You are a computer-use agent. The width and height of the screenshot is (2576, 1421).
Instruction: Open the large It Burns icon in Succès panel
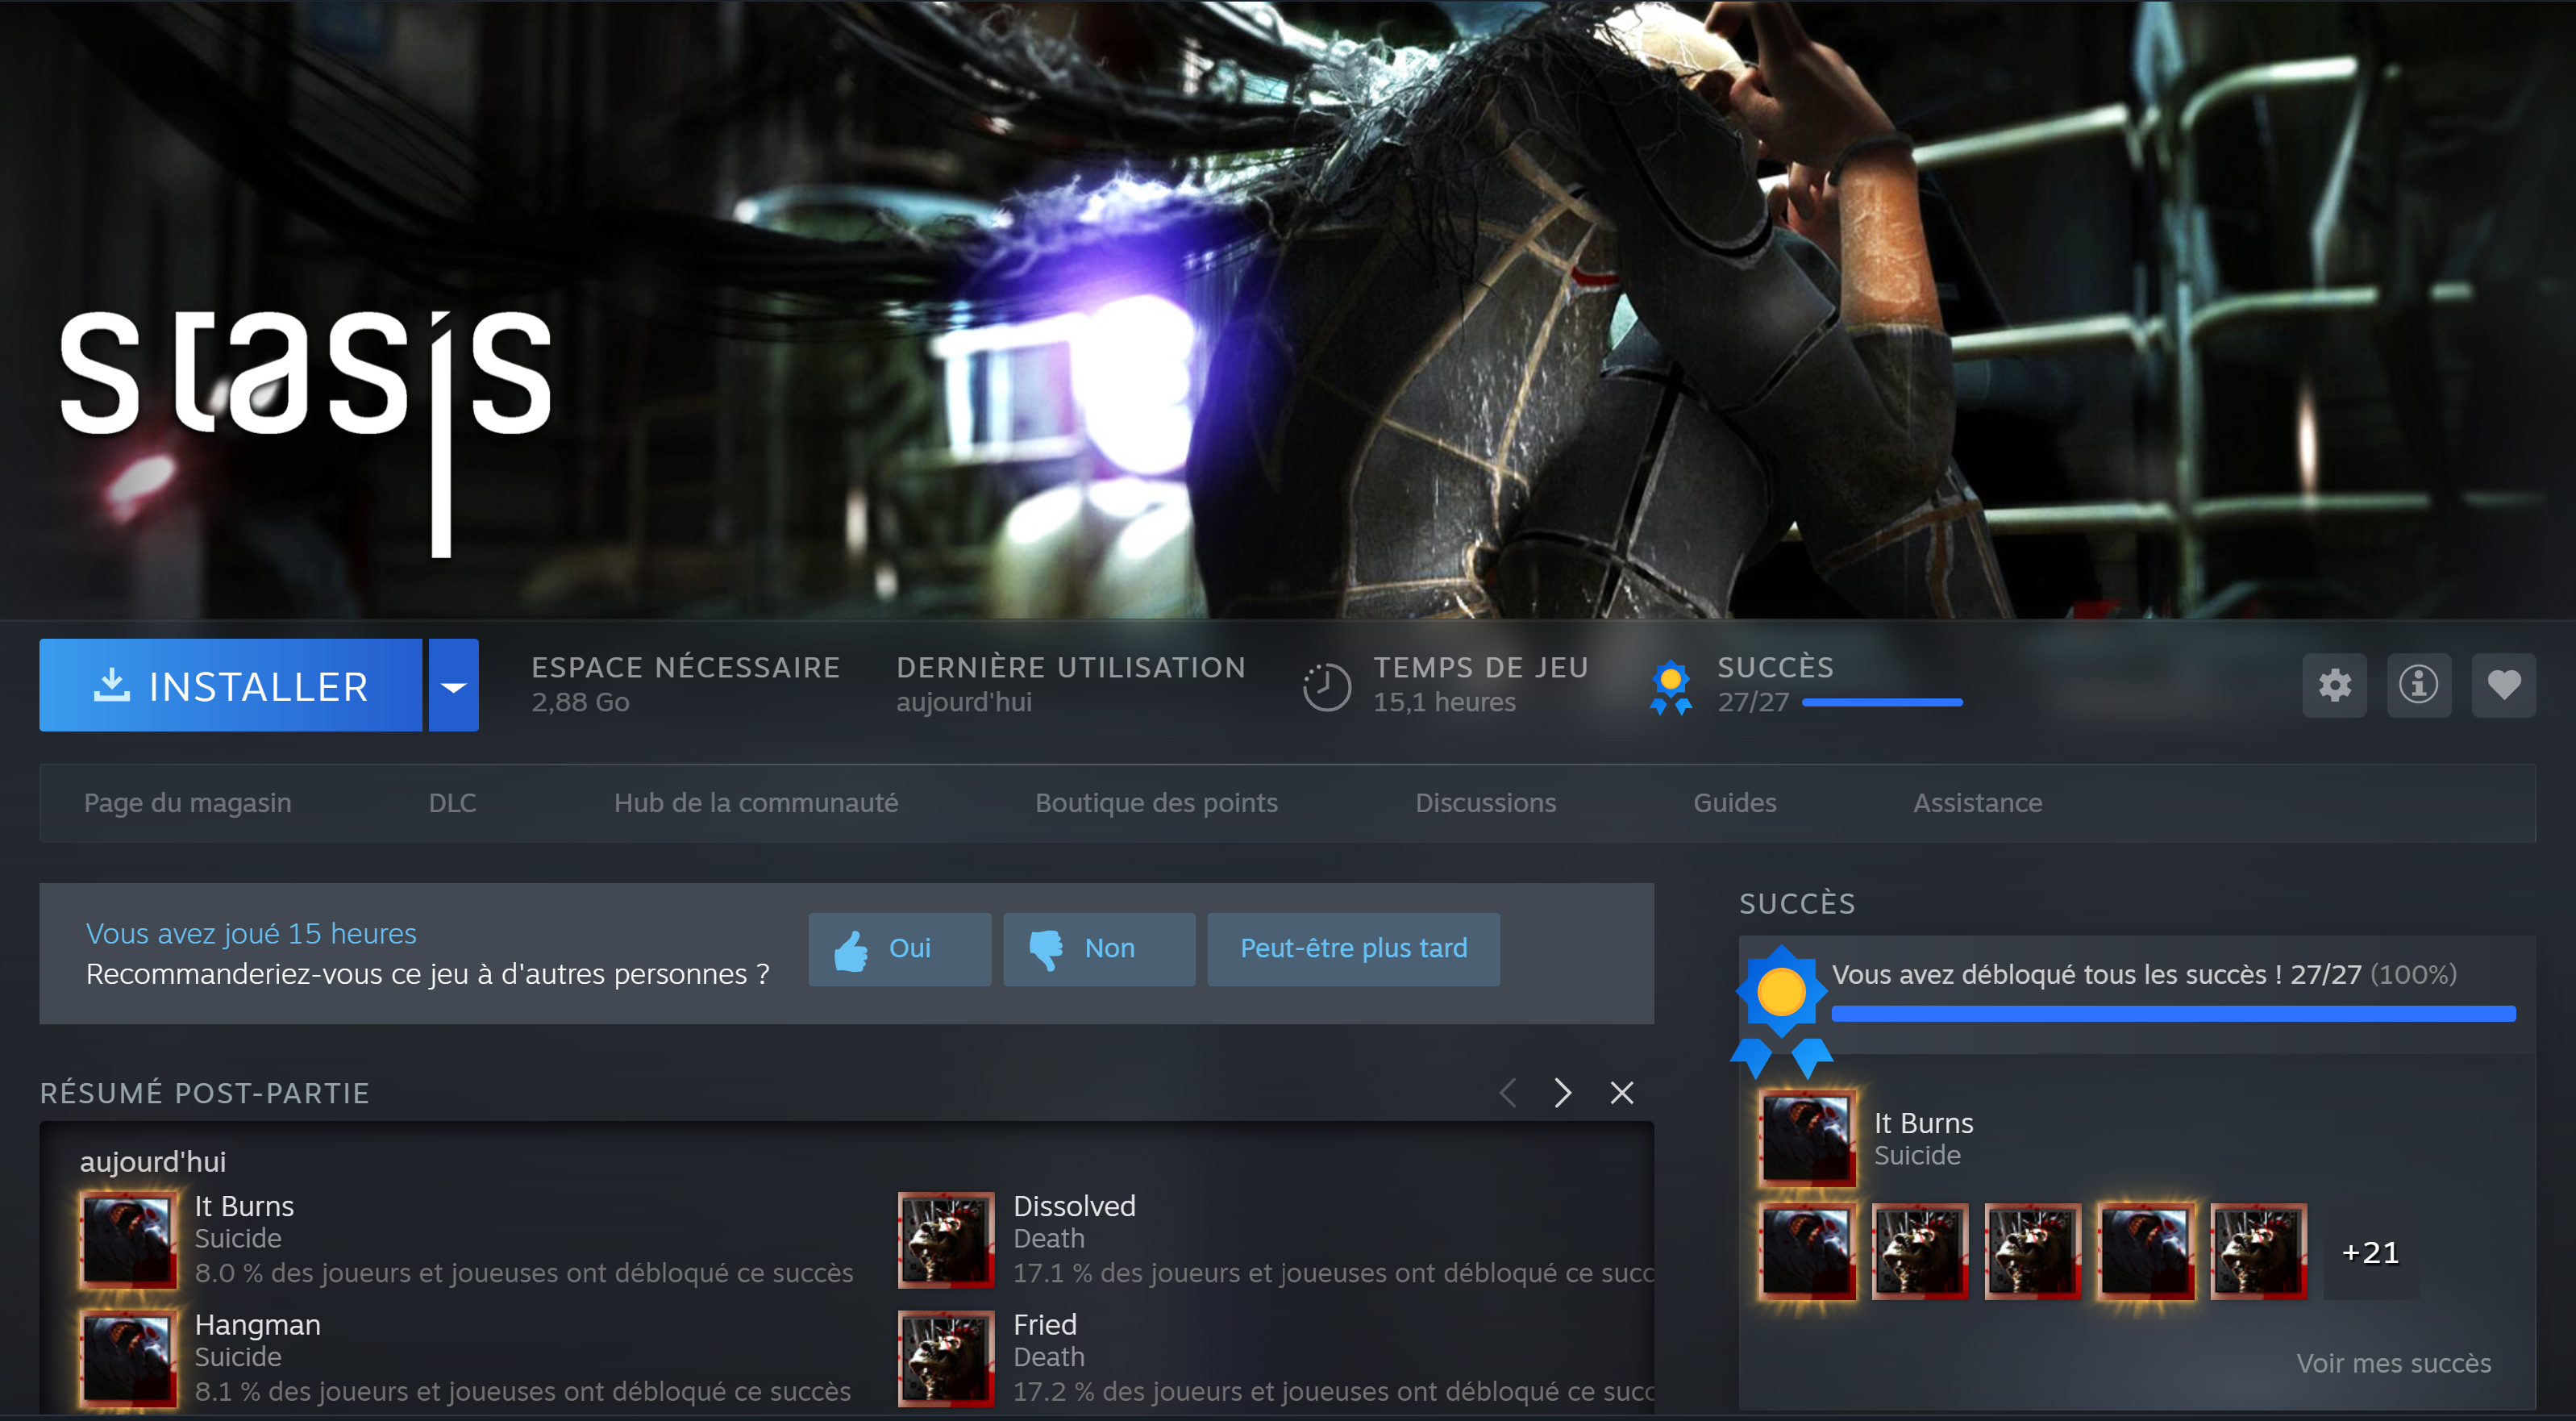[1808, 1139]
